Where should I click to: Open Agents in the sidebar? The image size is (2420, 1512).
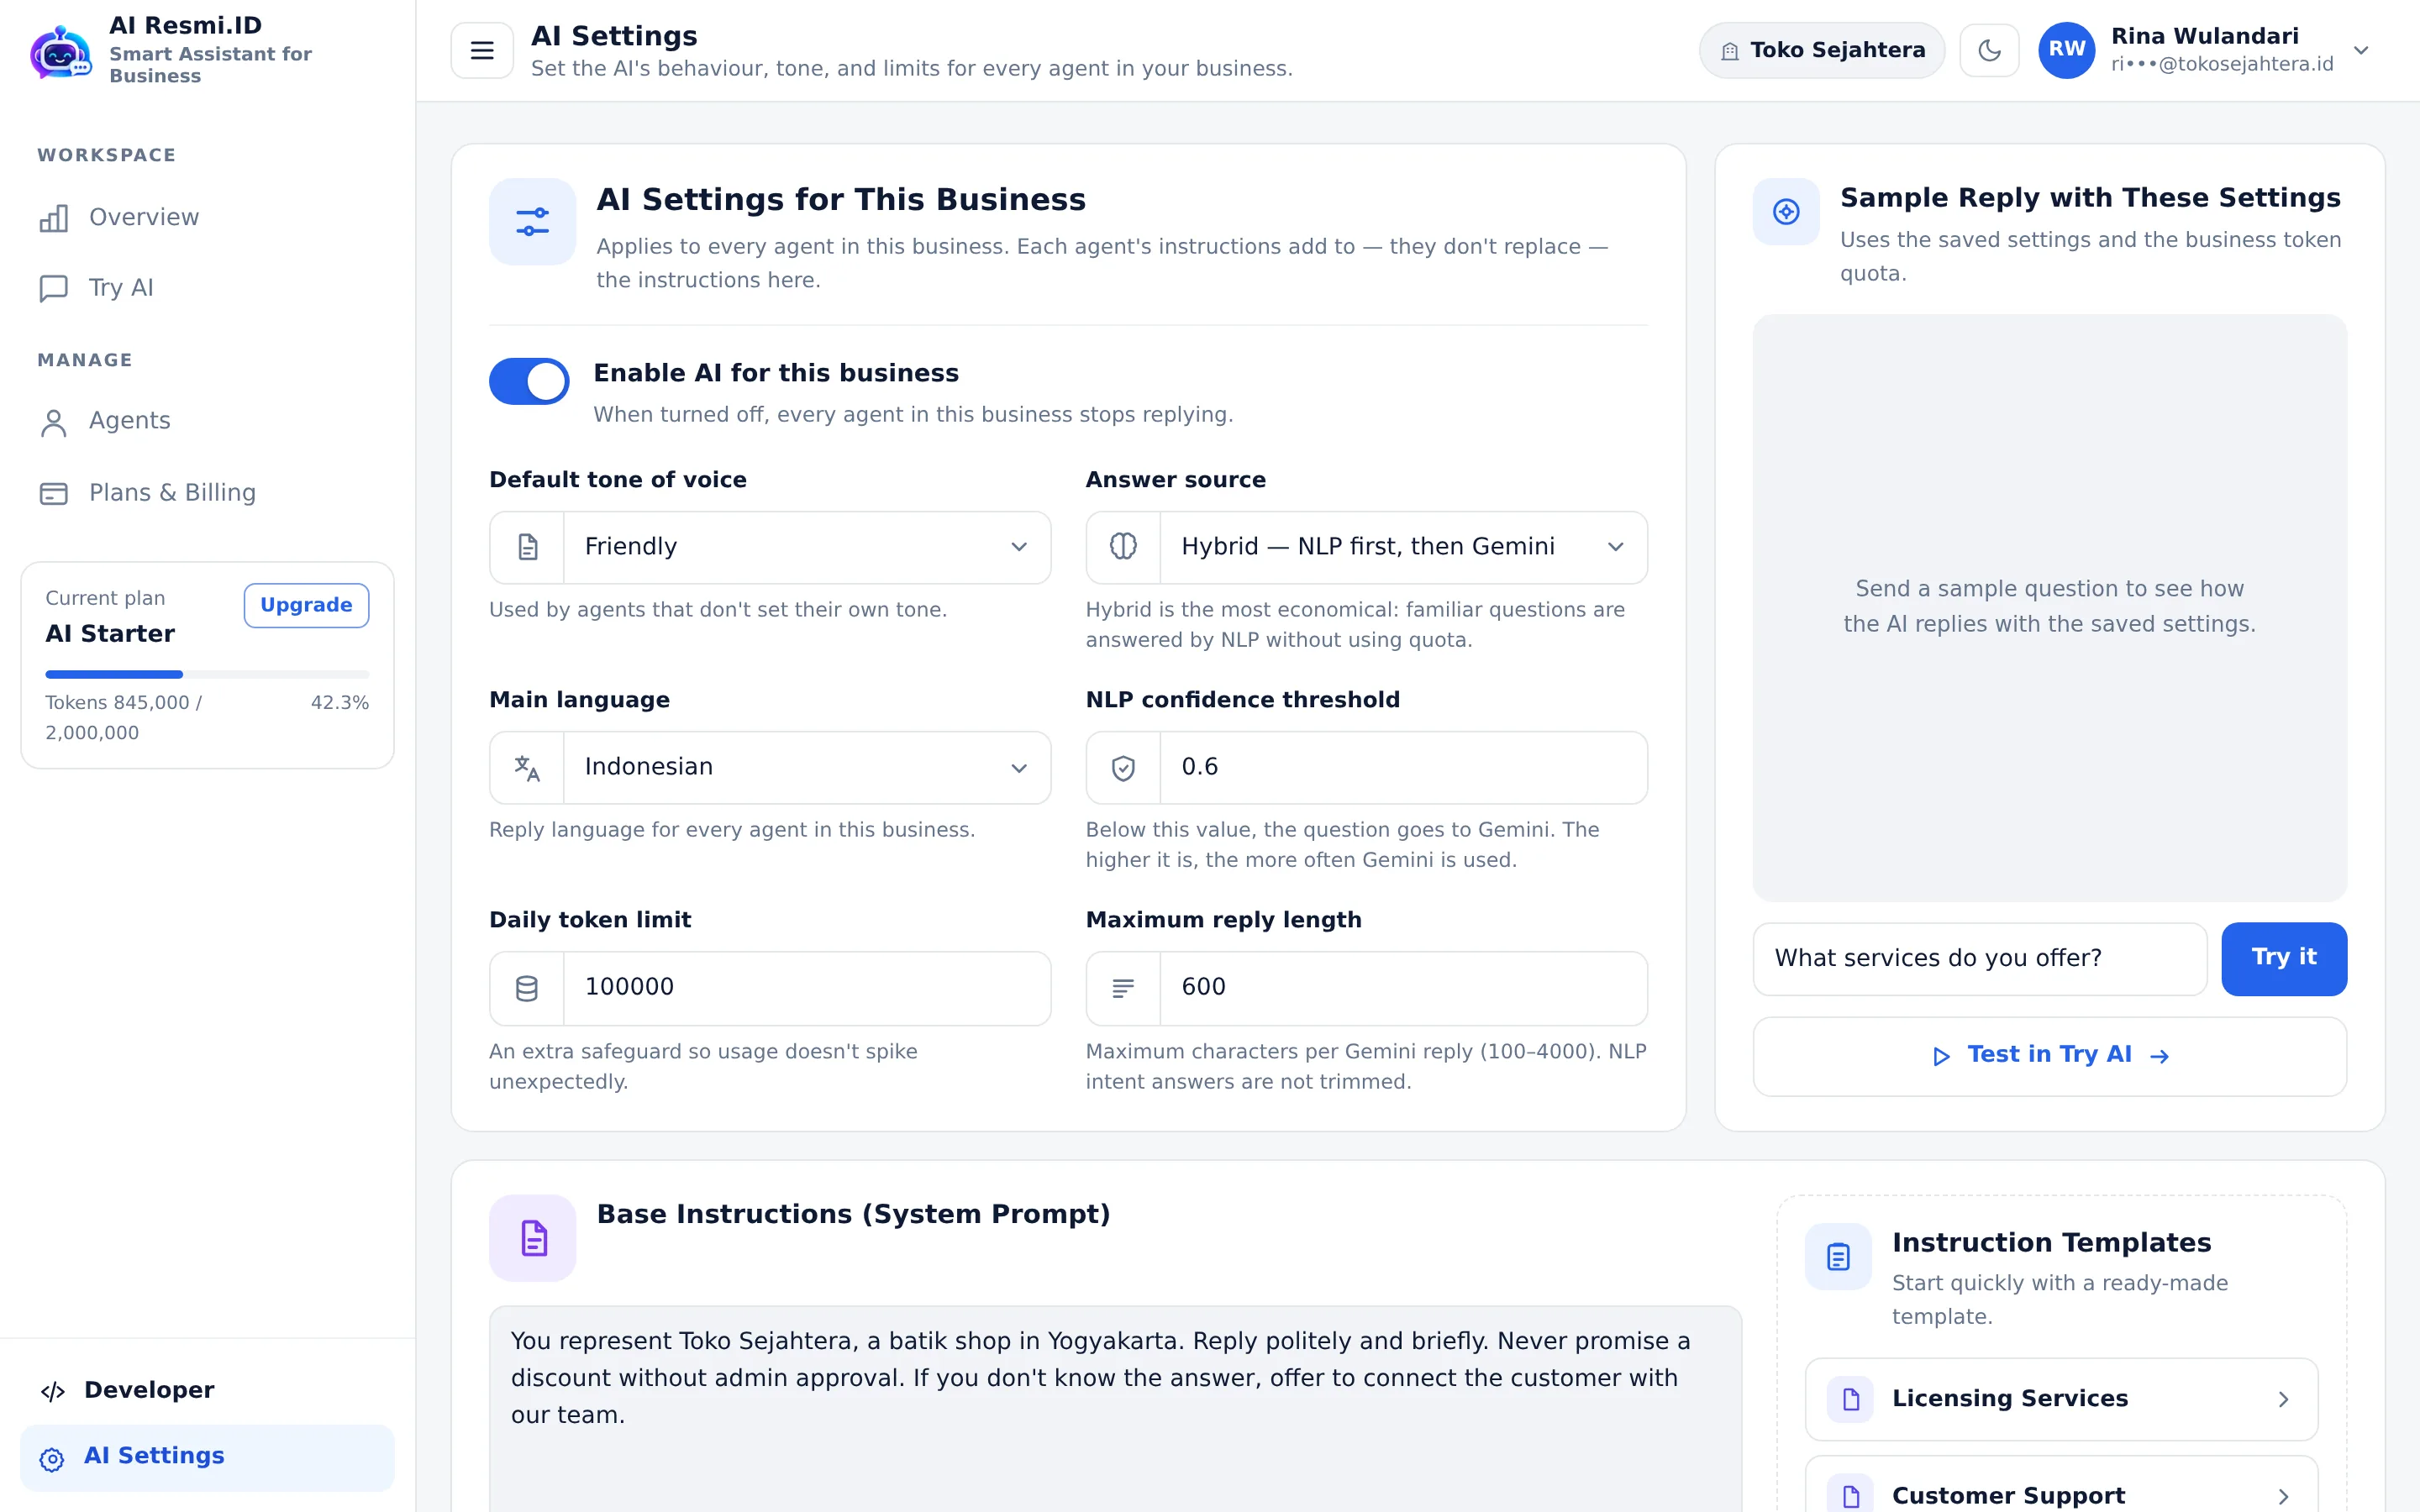[207, 421]
